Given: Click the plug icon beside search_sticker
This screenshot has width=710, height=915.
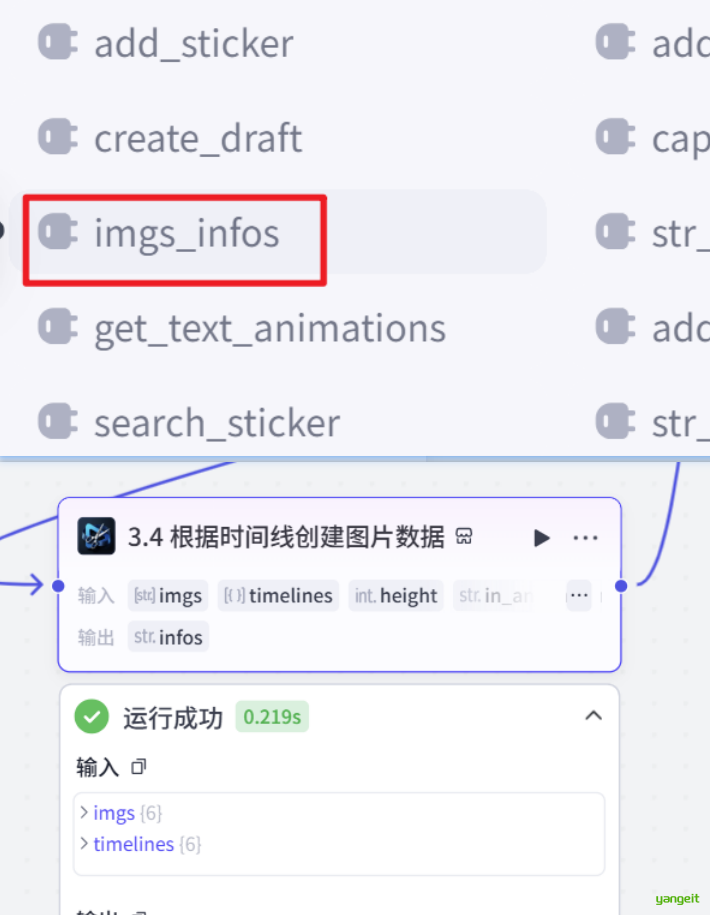Looking at the screenshot, I should (x=58, y=422).
